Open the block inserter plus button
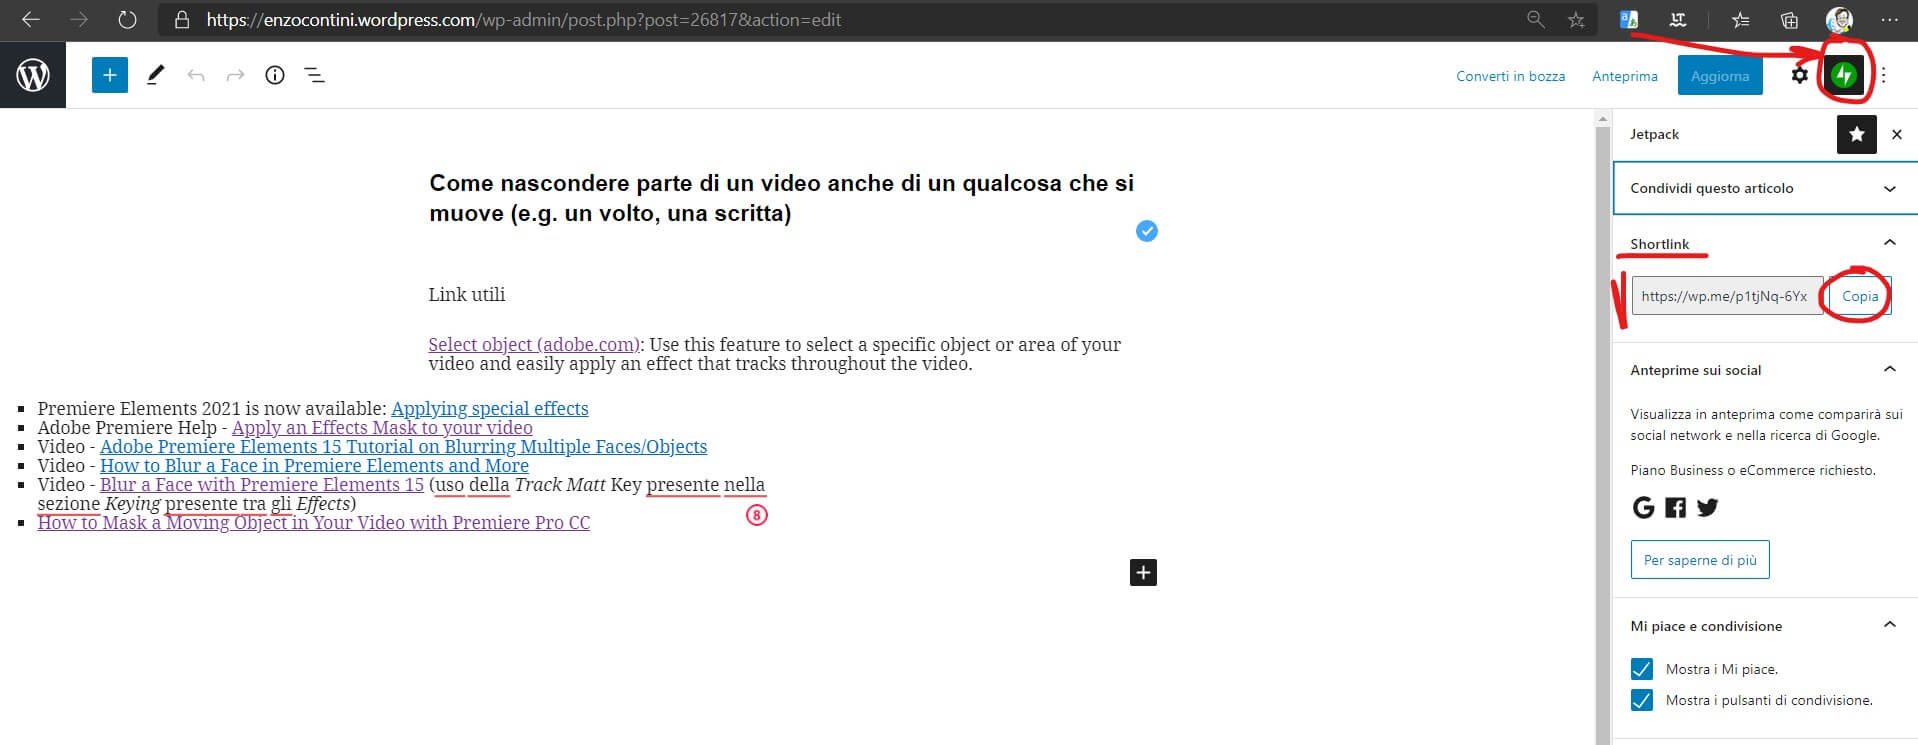 [x=110, y=75]
